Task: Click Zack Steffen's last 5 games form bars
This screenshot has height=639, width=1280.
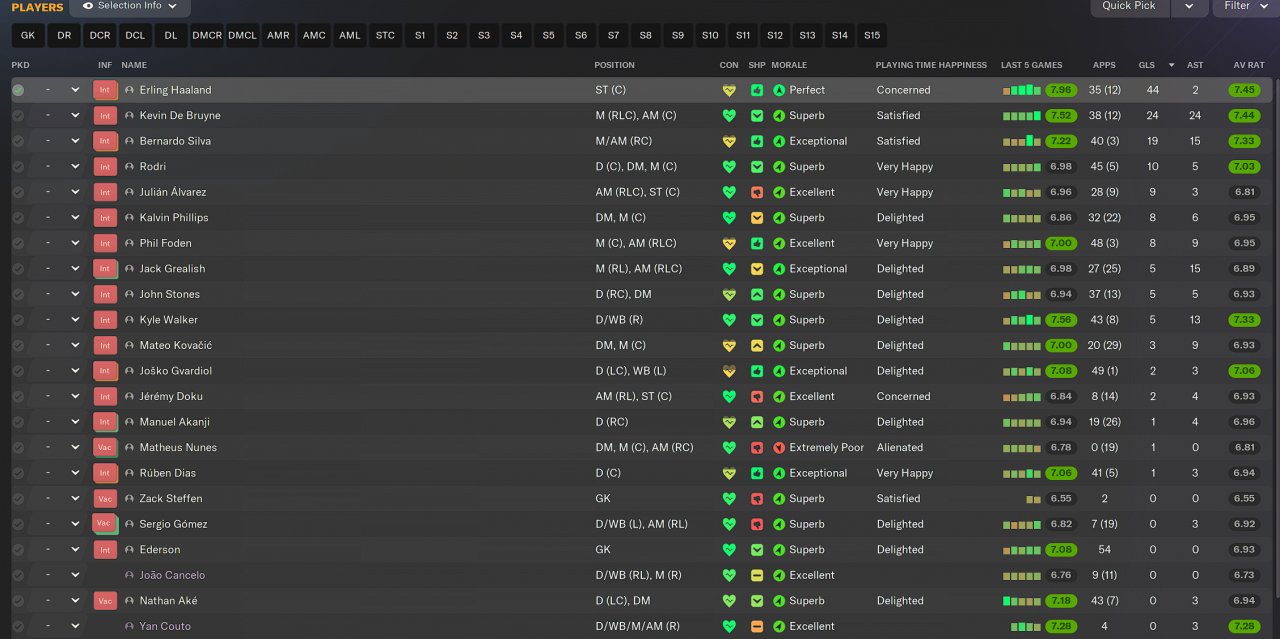Action: [1033, 499]
